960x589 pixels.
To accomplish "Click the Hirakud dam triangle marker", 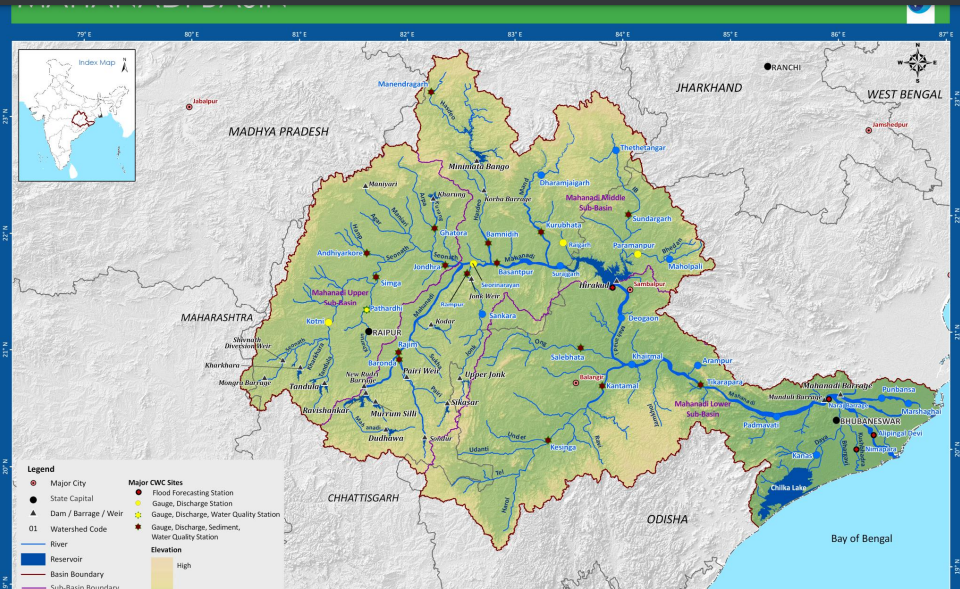I will (x=617, y=281).
